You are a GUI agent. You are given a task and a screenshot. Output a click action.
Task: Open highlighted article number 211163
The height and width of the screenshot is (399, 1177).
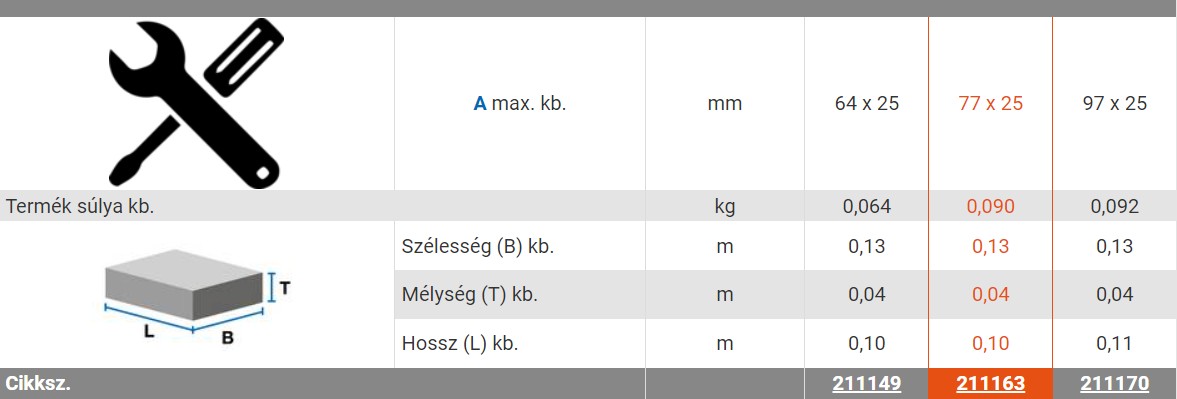(990, 384)
